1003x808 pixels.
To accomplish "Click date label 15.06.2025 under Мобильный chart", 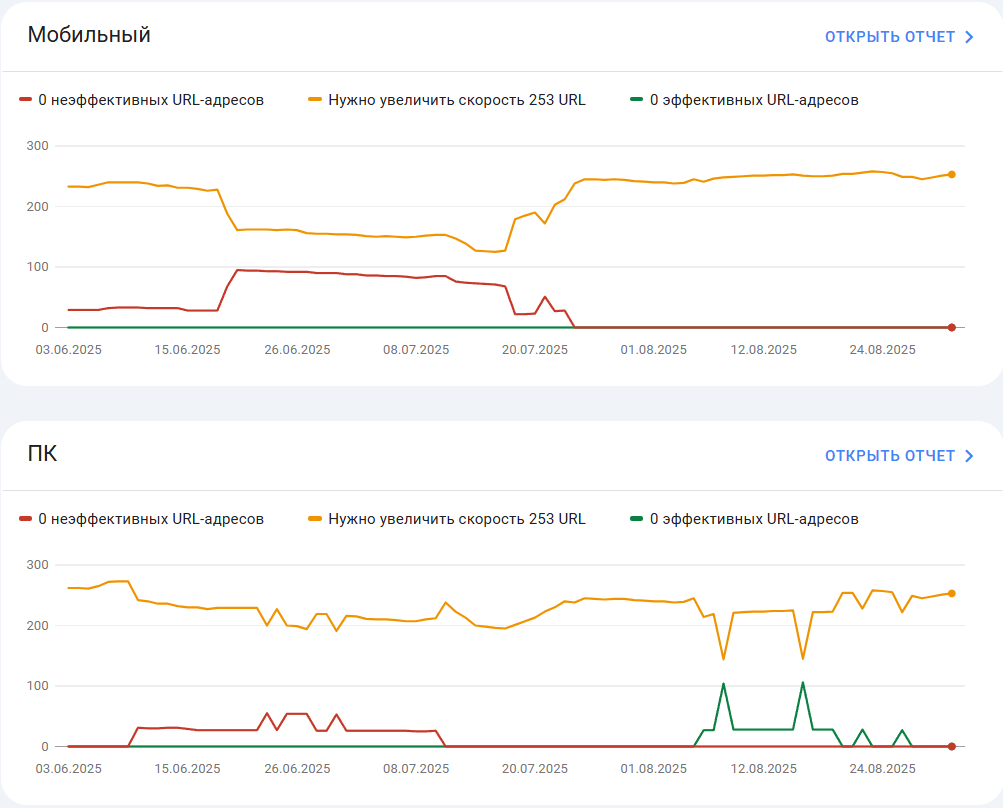I will coord(187,350).
